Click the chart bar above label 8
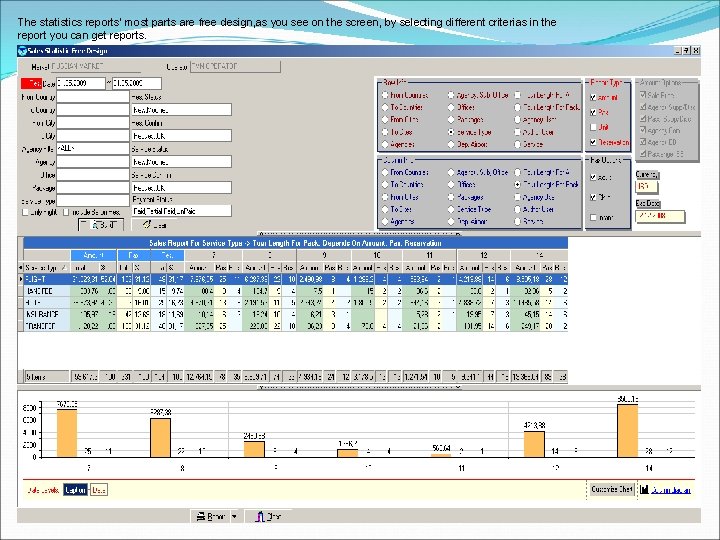Screen dimensions: 720x540 click(x=160, y=438)
